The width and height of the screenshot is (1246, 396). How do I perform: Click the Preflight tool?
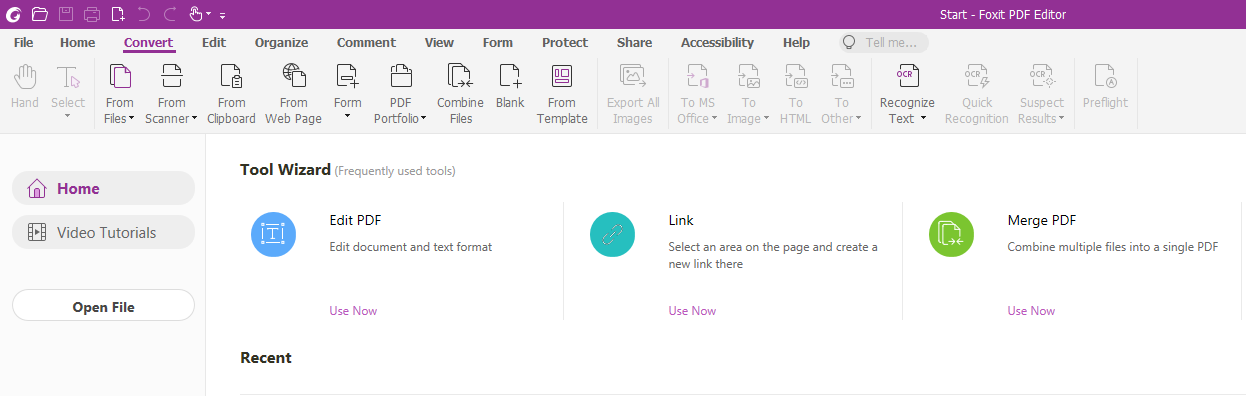pyautogui.click(x=1105, y=86)
